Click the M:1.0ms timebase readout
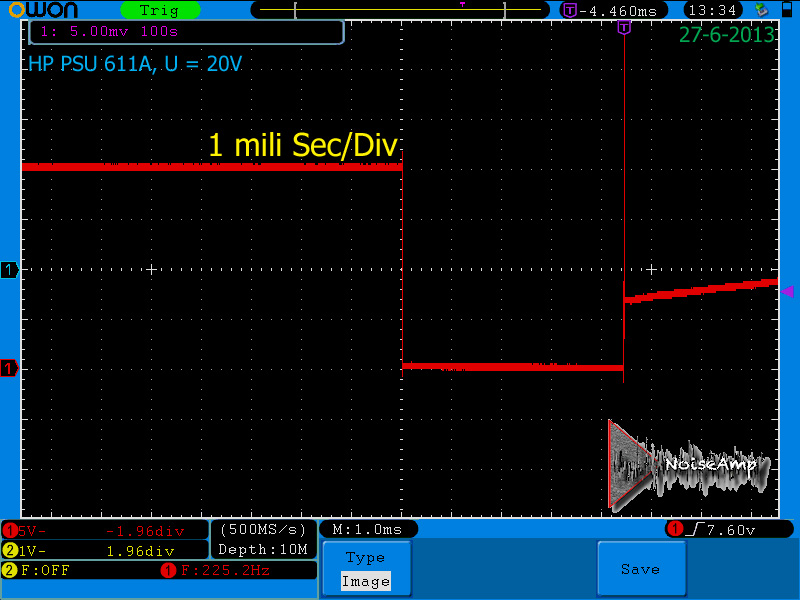 368,530
